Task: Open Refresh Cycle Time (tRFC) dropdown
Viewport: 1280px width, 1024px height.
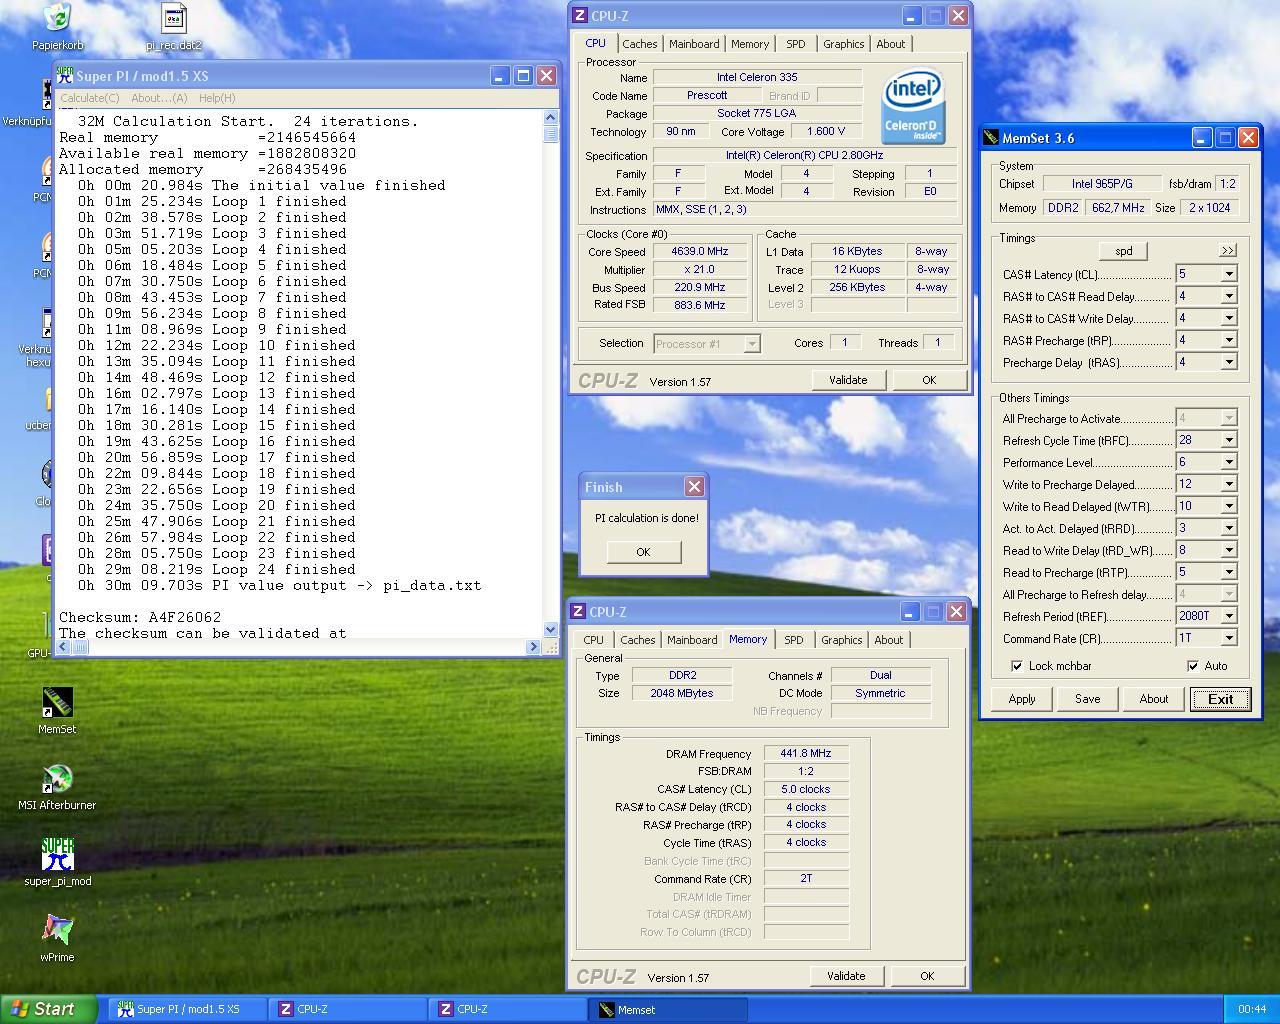Action: click(1229, 440)
